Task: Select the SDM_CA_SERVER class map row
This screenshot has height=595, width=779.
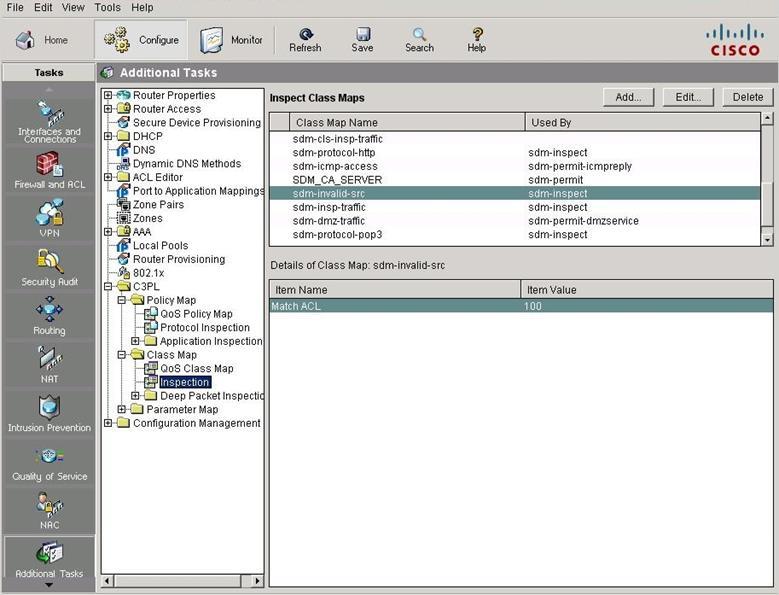Action: (x=515, y=180)
